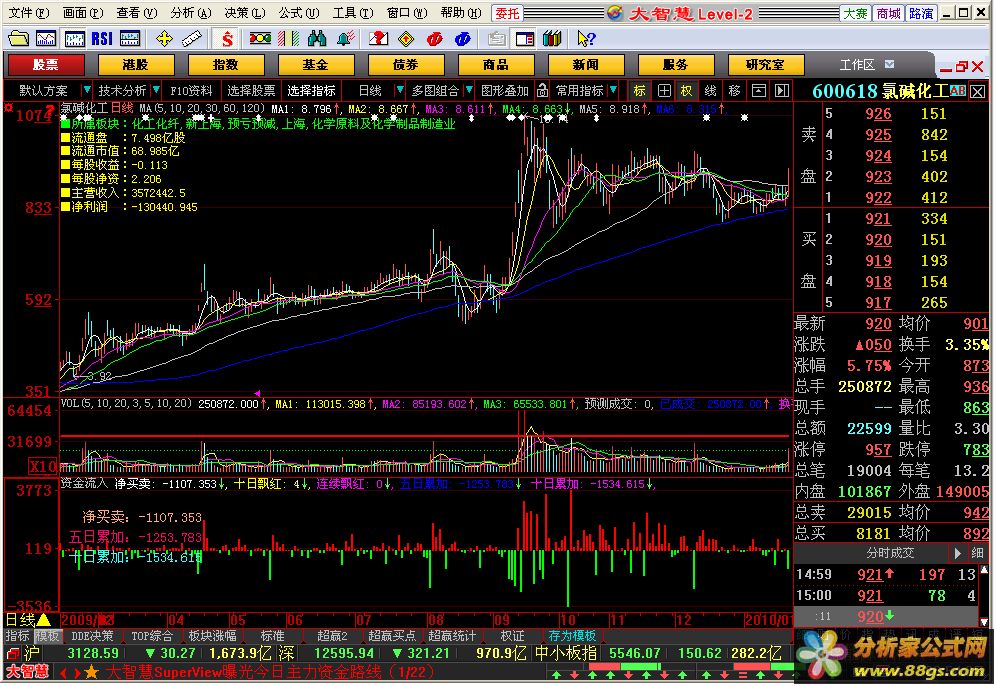Select the 超赢买点 bottom tab
The height and width of the screenshot is (686, 996).
391,636
